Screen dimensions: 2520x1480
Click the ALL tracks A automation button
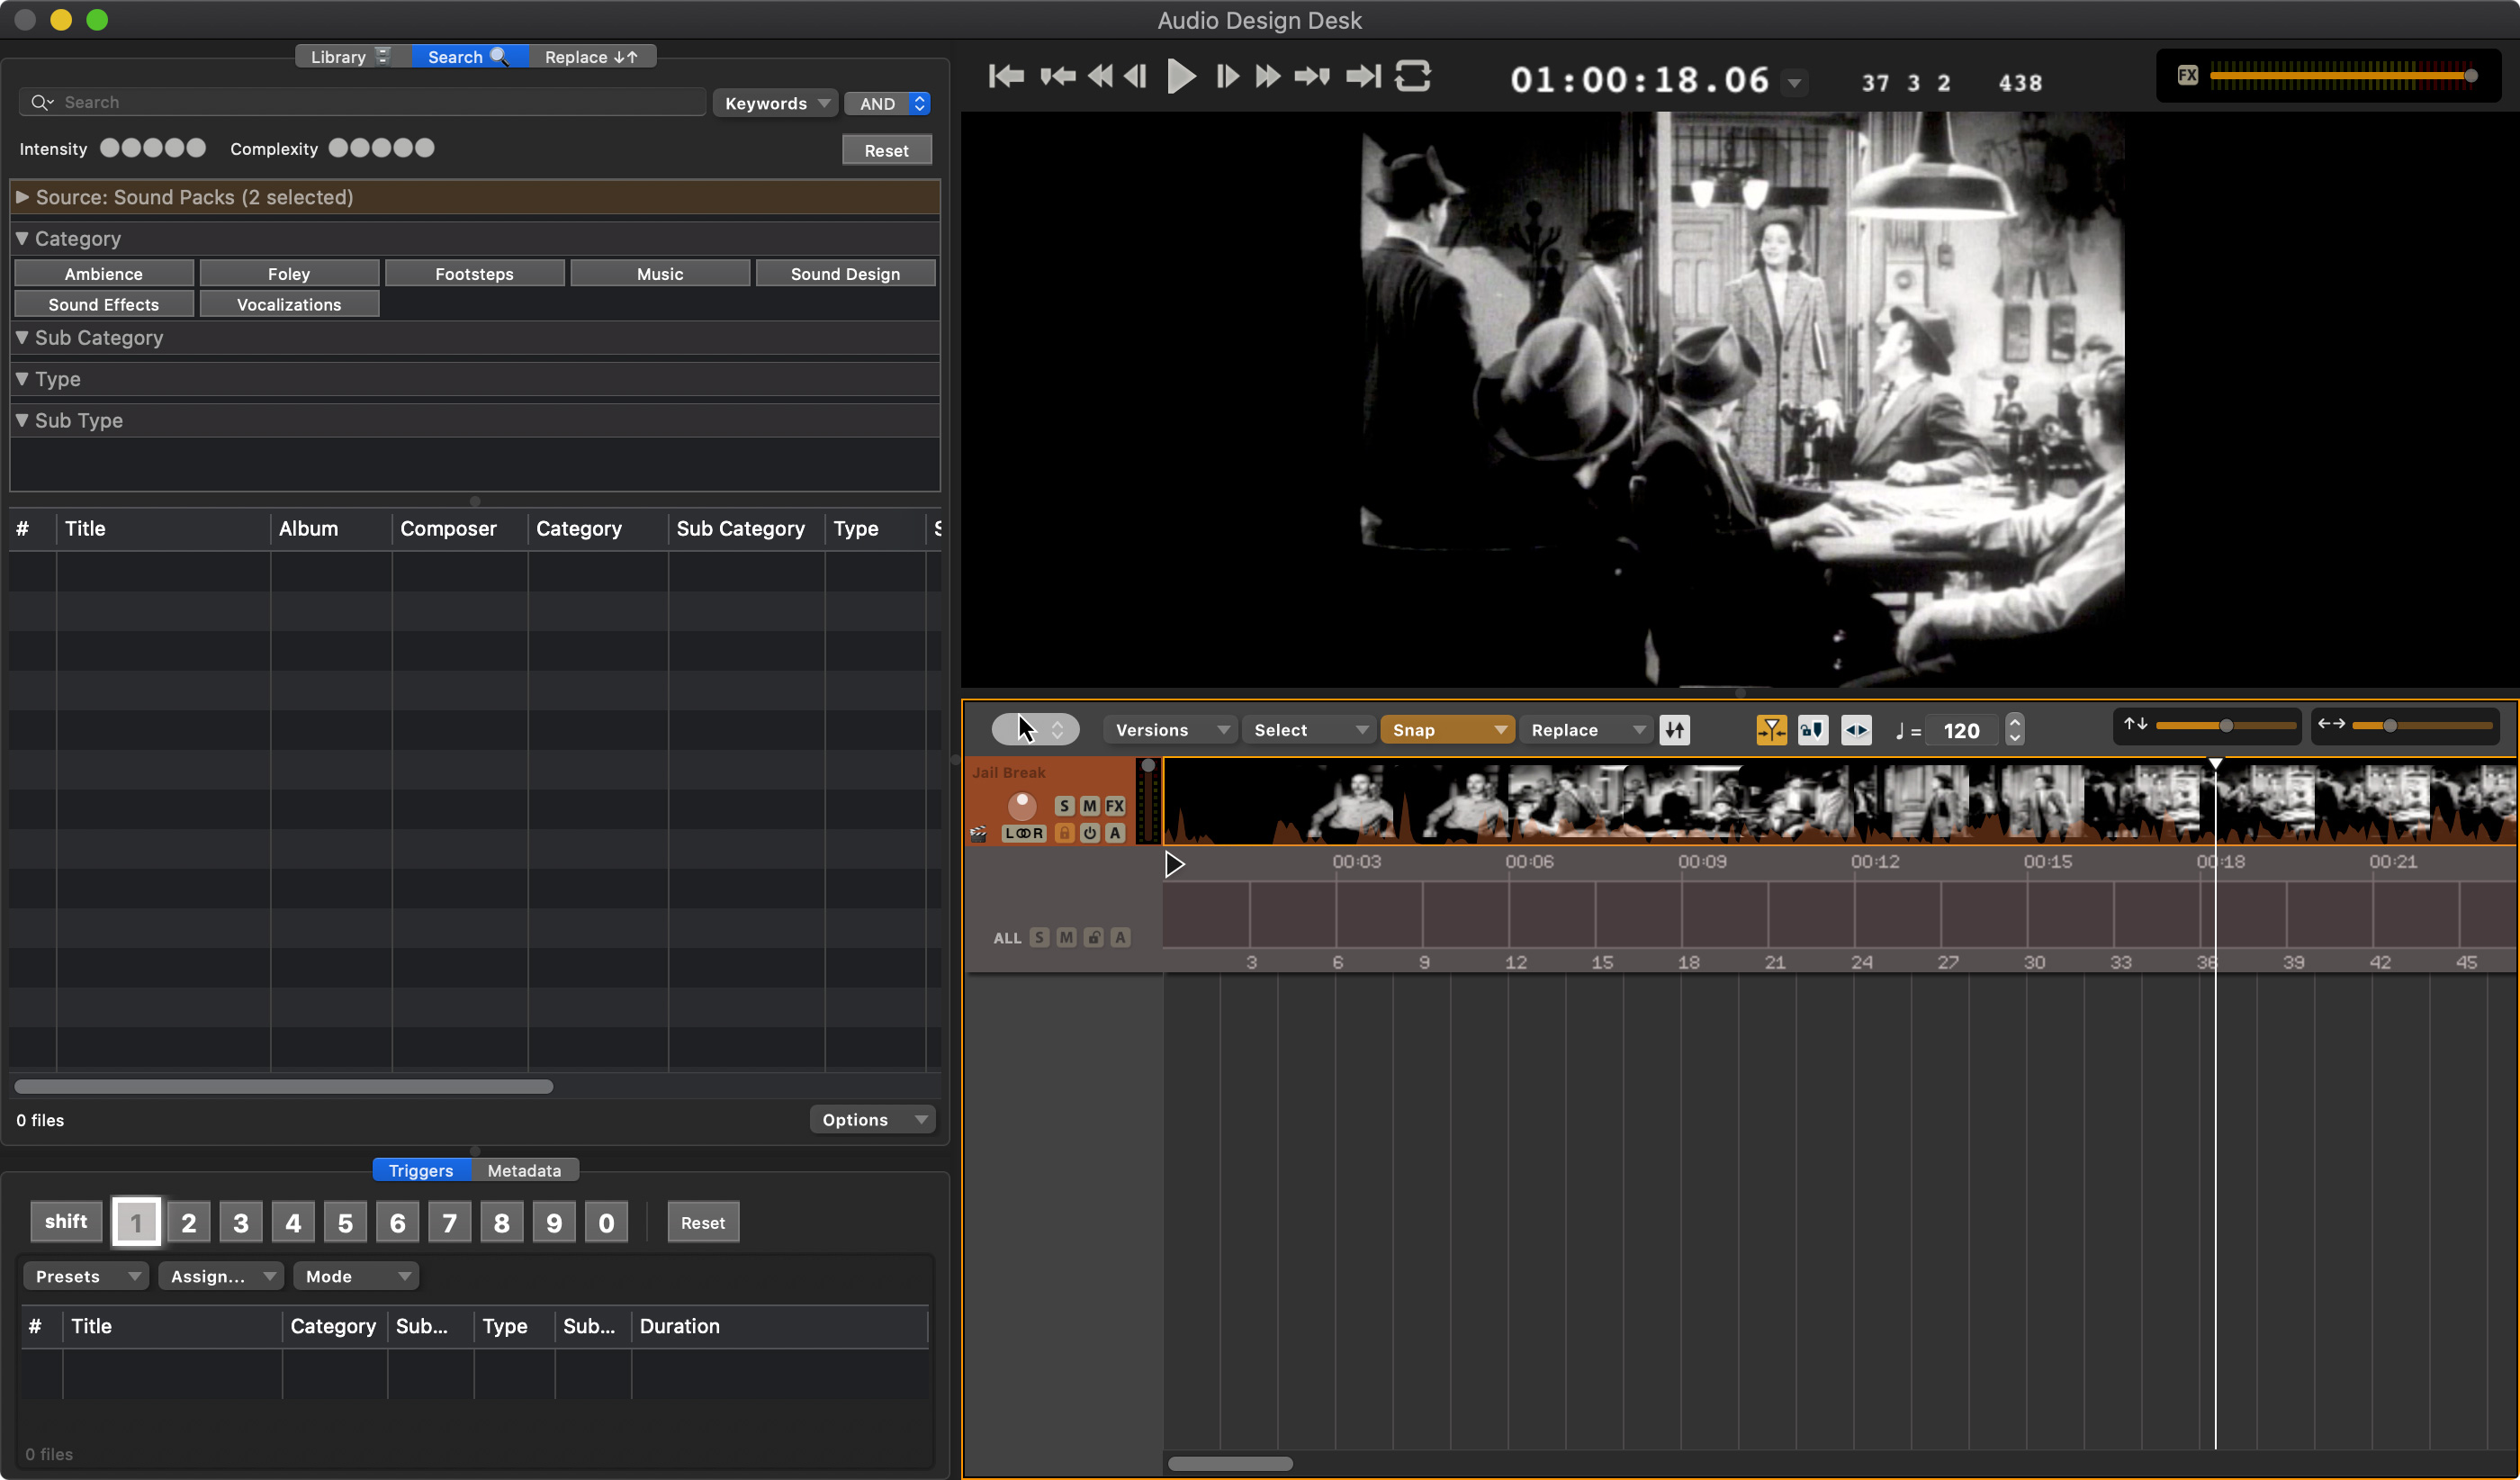(x=1120, y=938)
